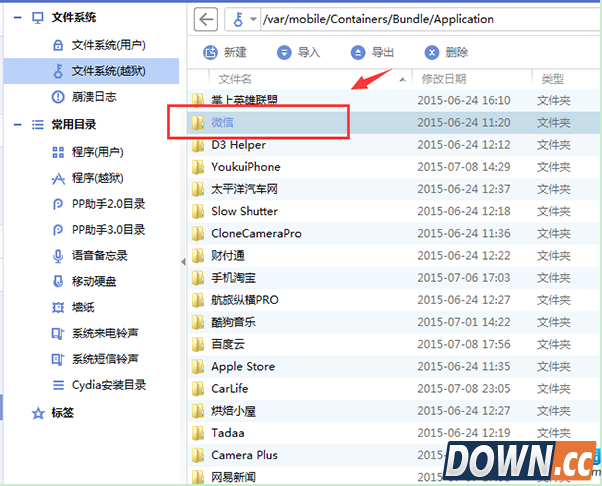This screenshot has height=486, width=602.
Task: Collapse the 常用目录 tree section
Action: 17,124
